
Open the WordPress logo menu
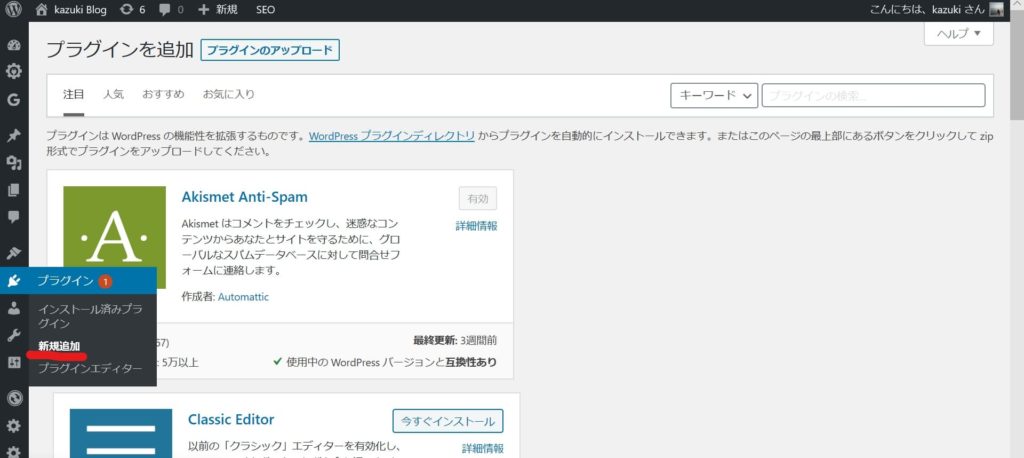[14, 10]
